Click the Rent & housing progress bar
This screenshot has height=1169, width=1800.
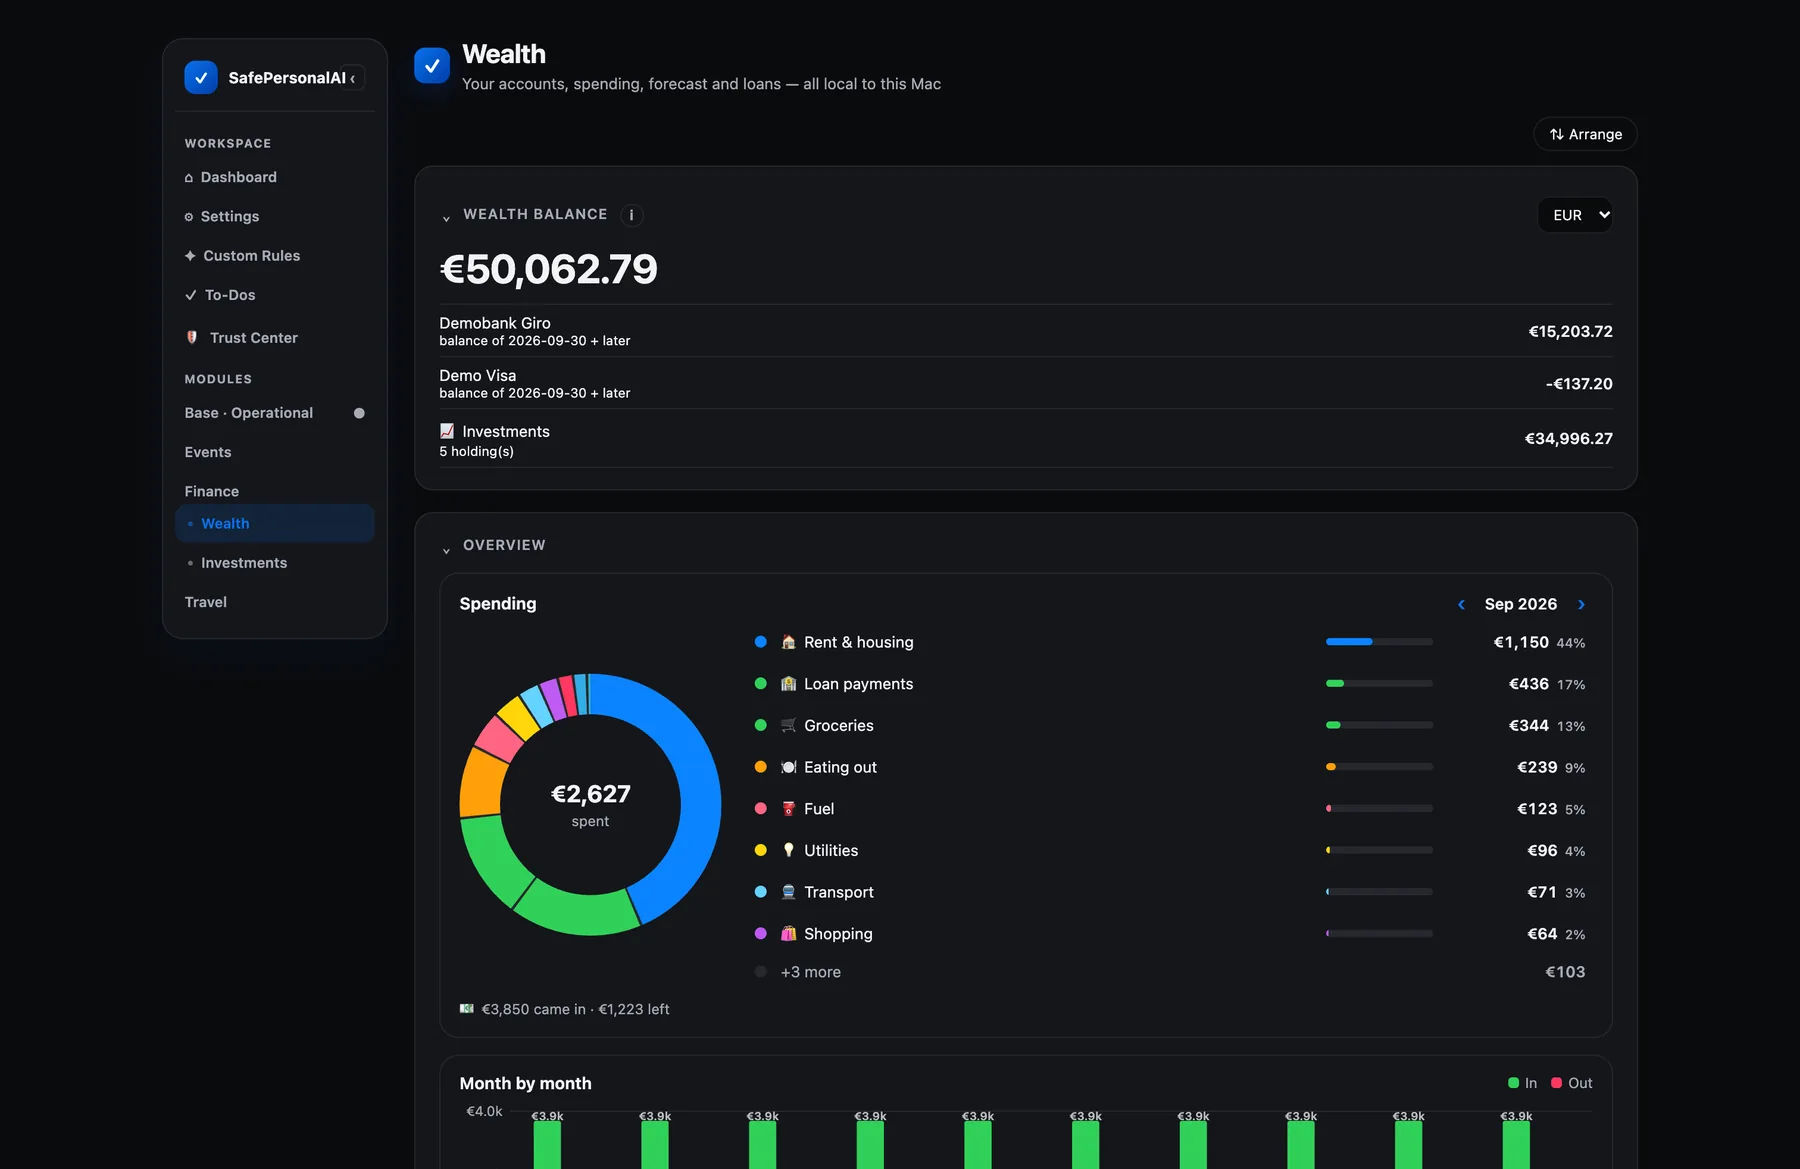click(x=1379, y=642)
